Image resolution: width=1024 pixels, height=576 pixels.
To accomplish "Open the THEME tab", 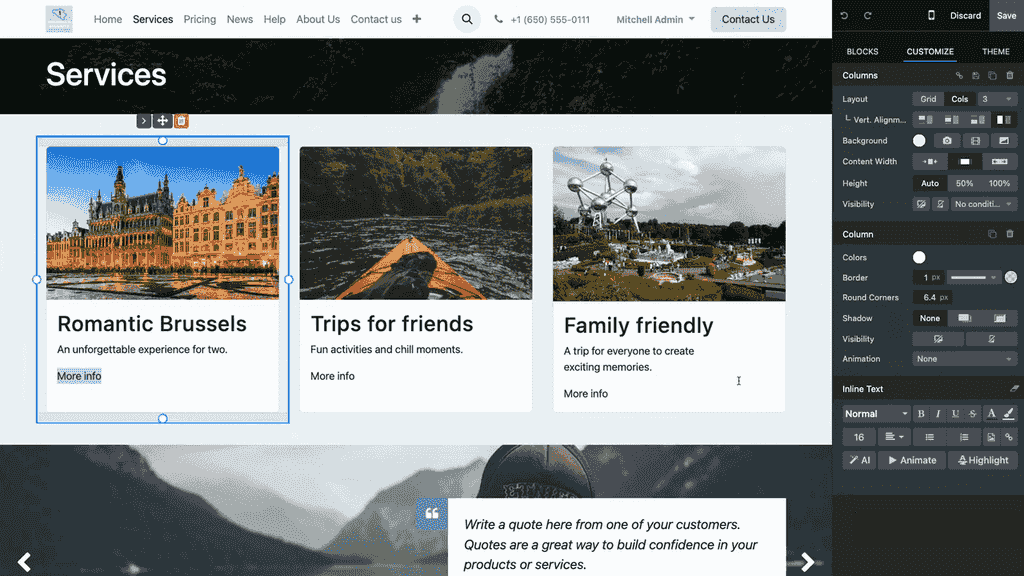I will 995,52.
